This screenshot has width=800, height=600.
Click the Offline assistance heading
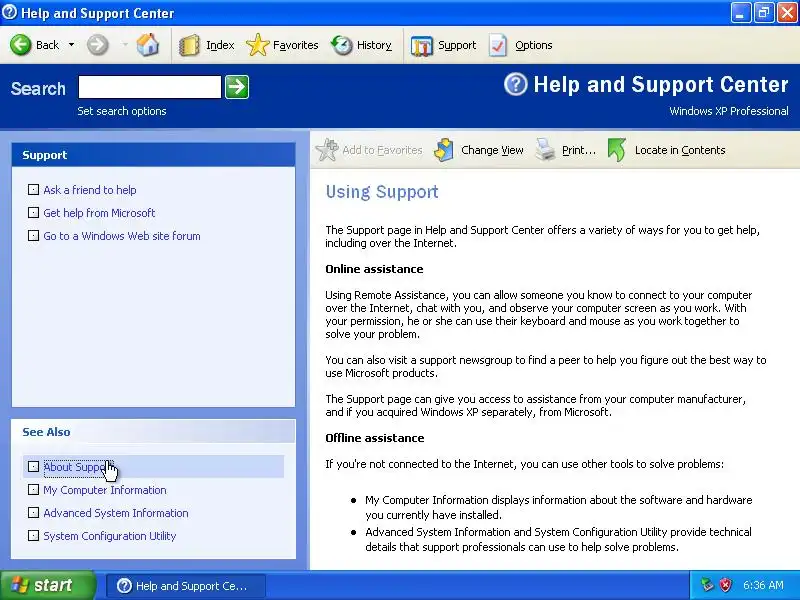pyautogui.click(x=374, y=438)
